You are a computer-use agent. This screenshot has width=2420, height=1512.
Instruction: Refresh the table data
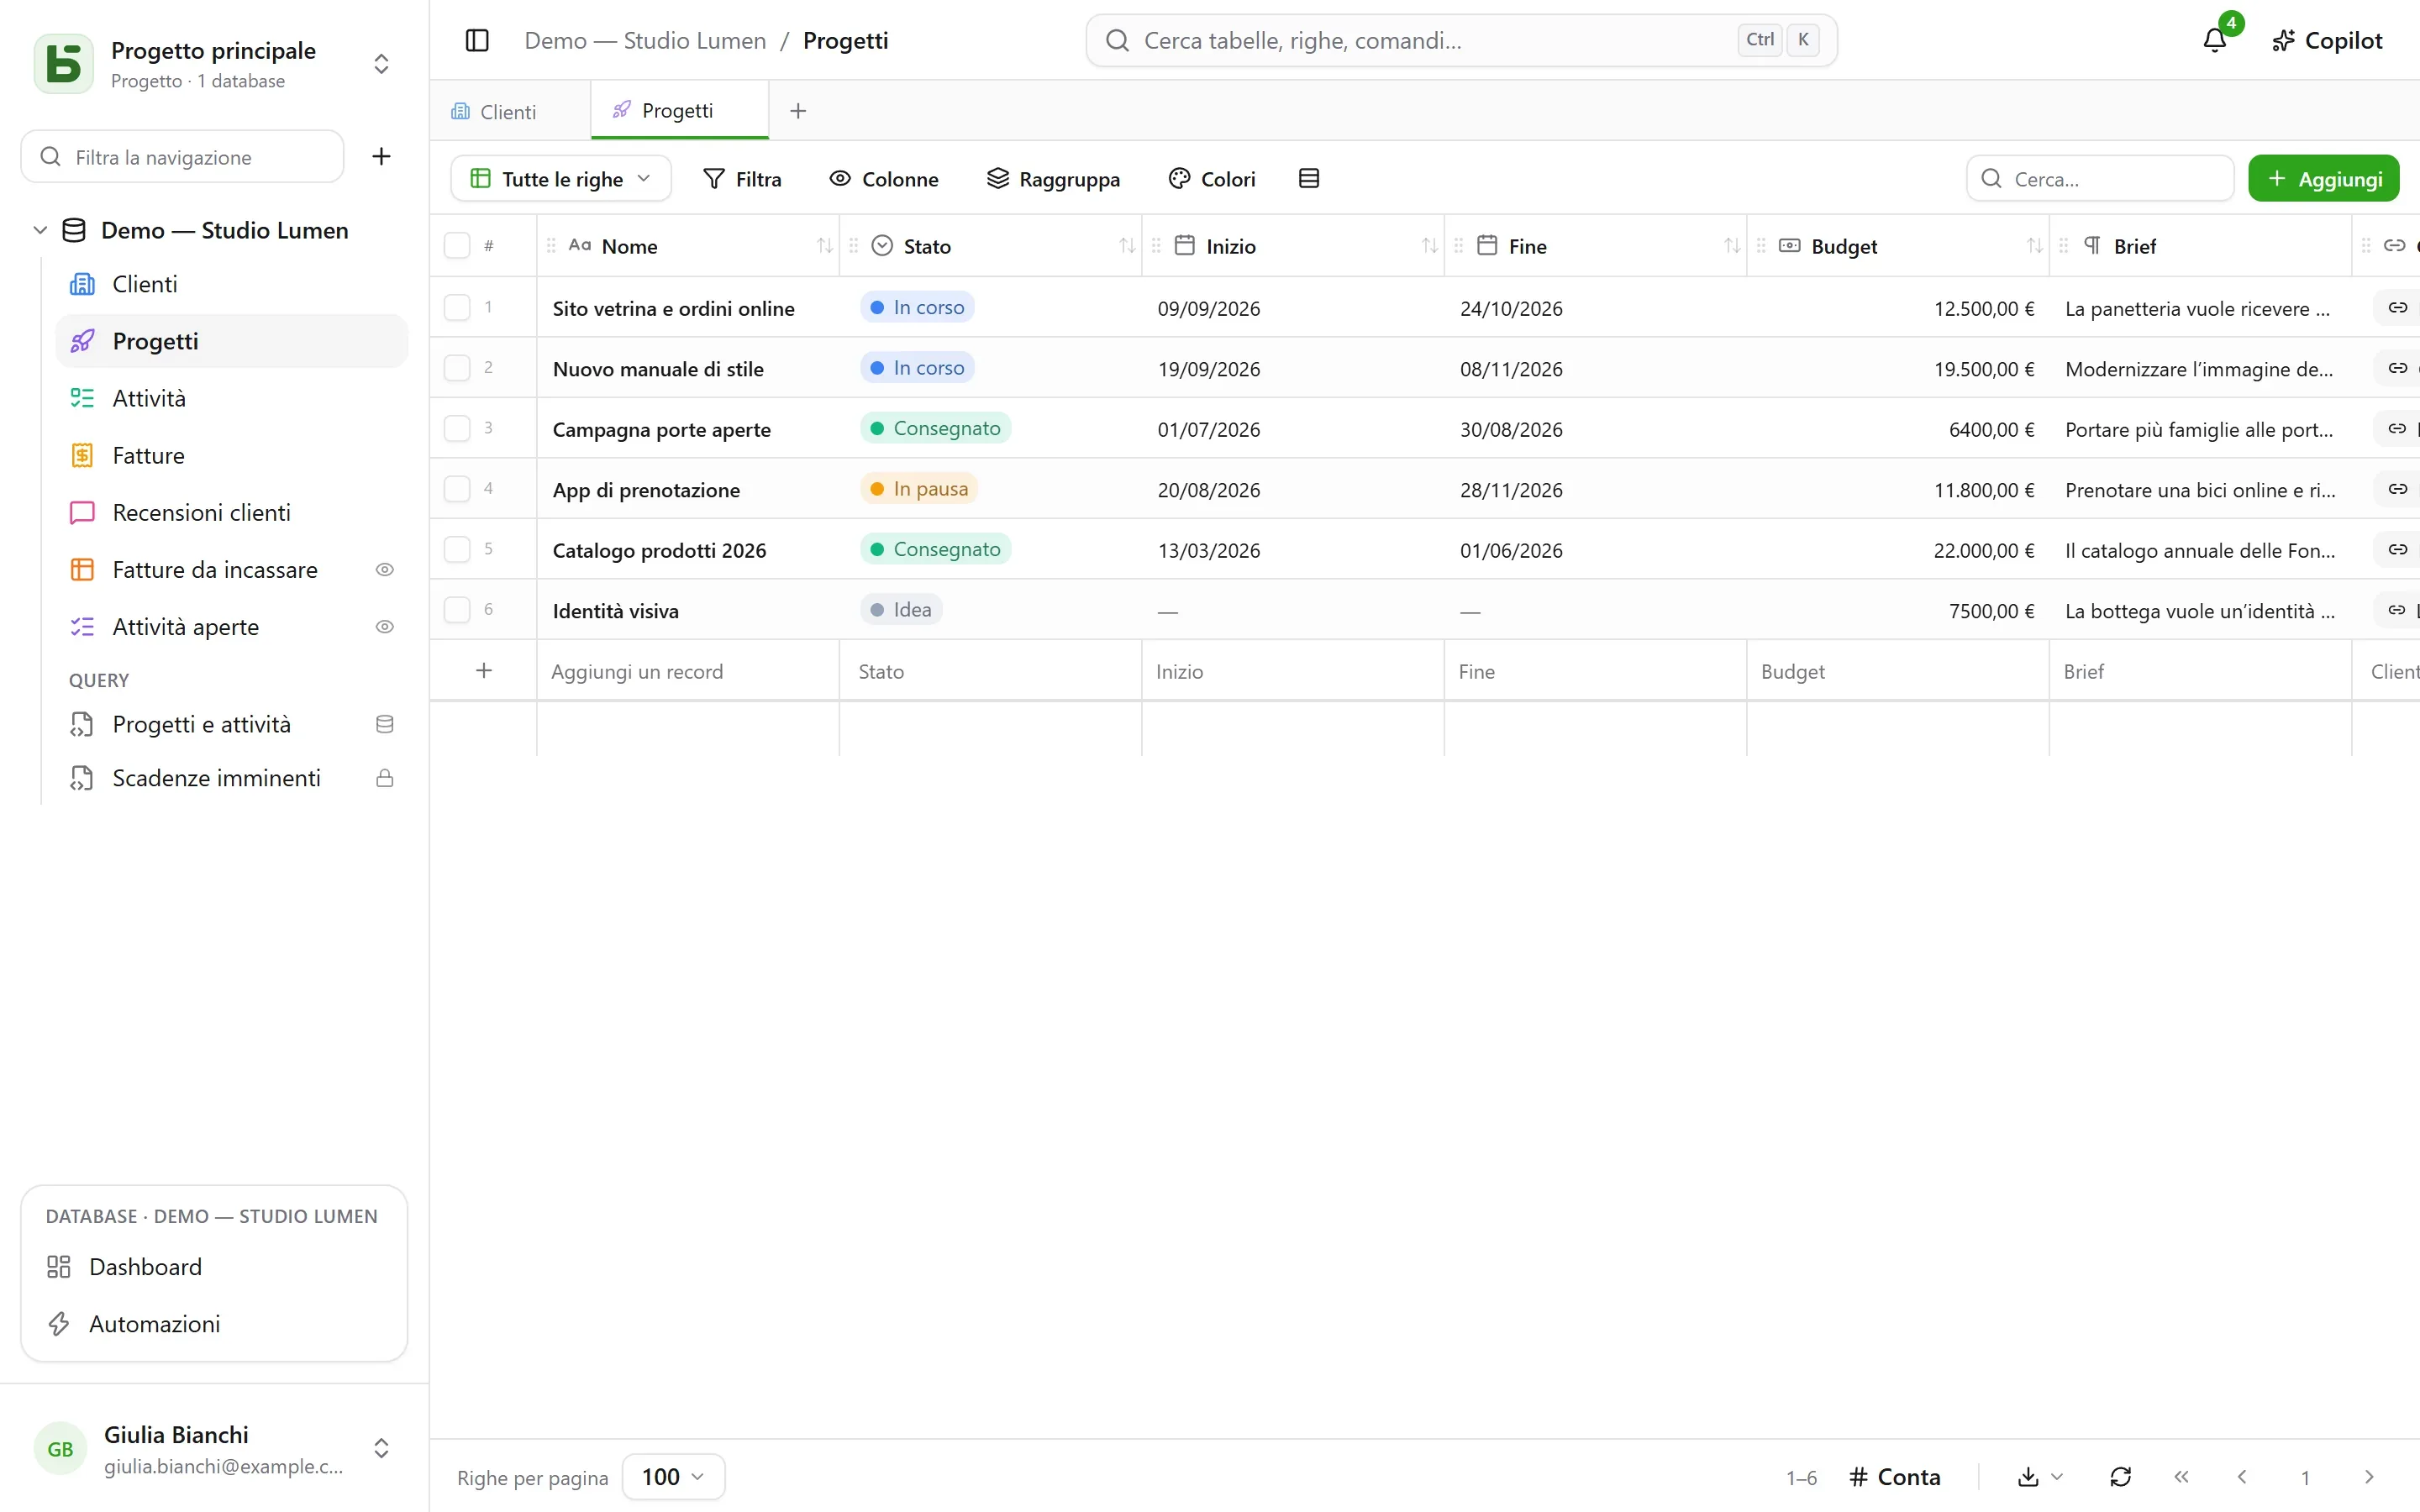tap(2120, 1477)
